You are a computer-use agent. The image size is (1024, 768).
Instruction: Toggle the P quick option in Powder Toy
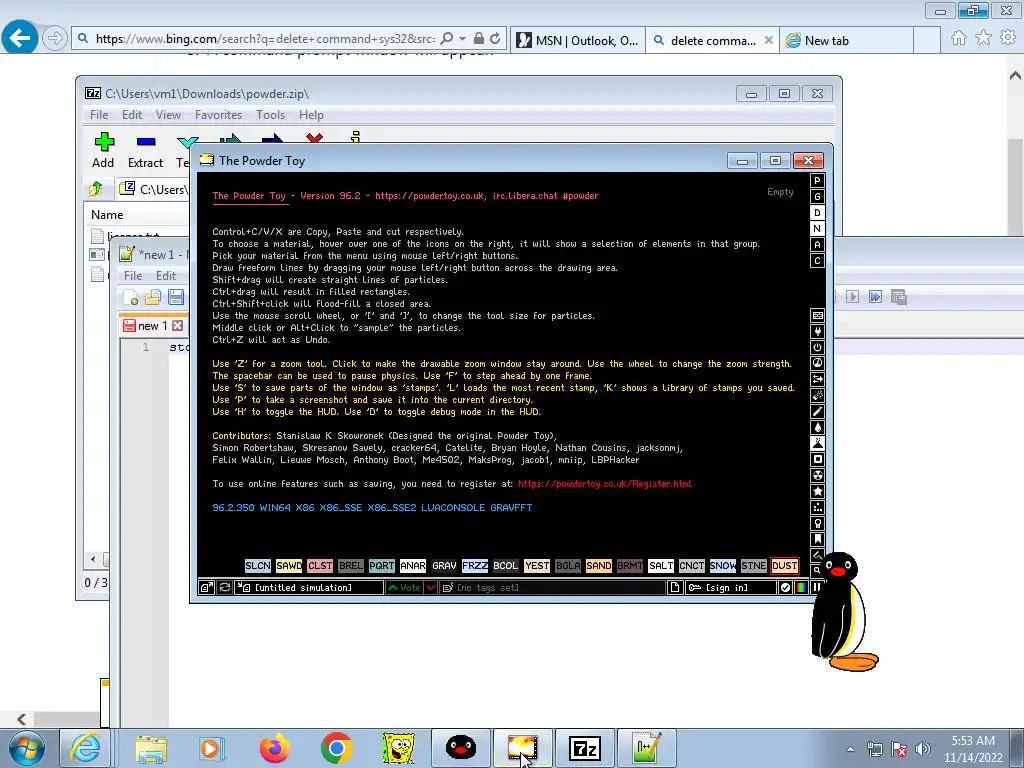click(x=817, y=181)
